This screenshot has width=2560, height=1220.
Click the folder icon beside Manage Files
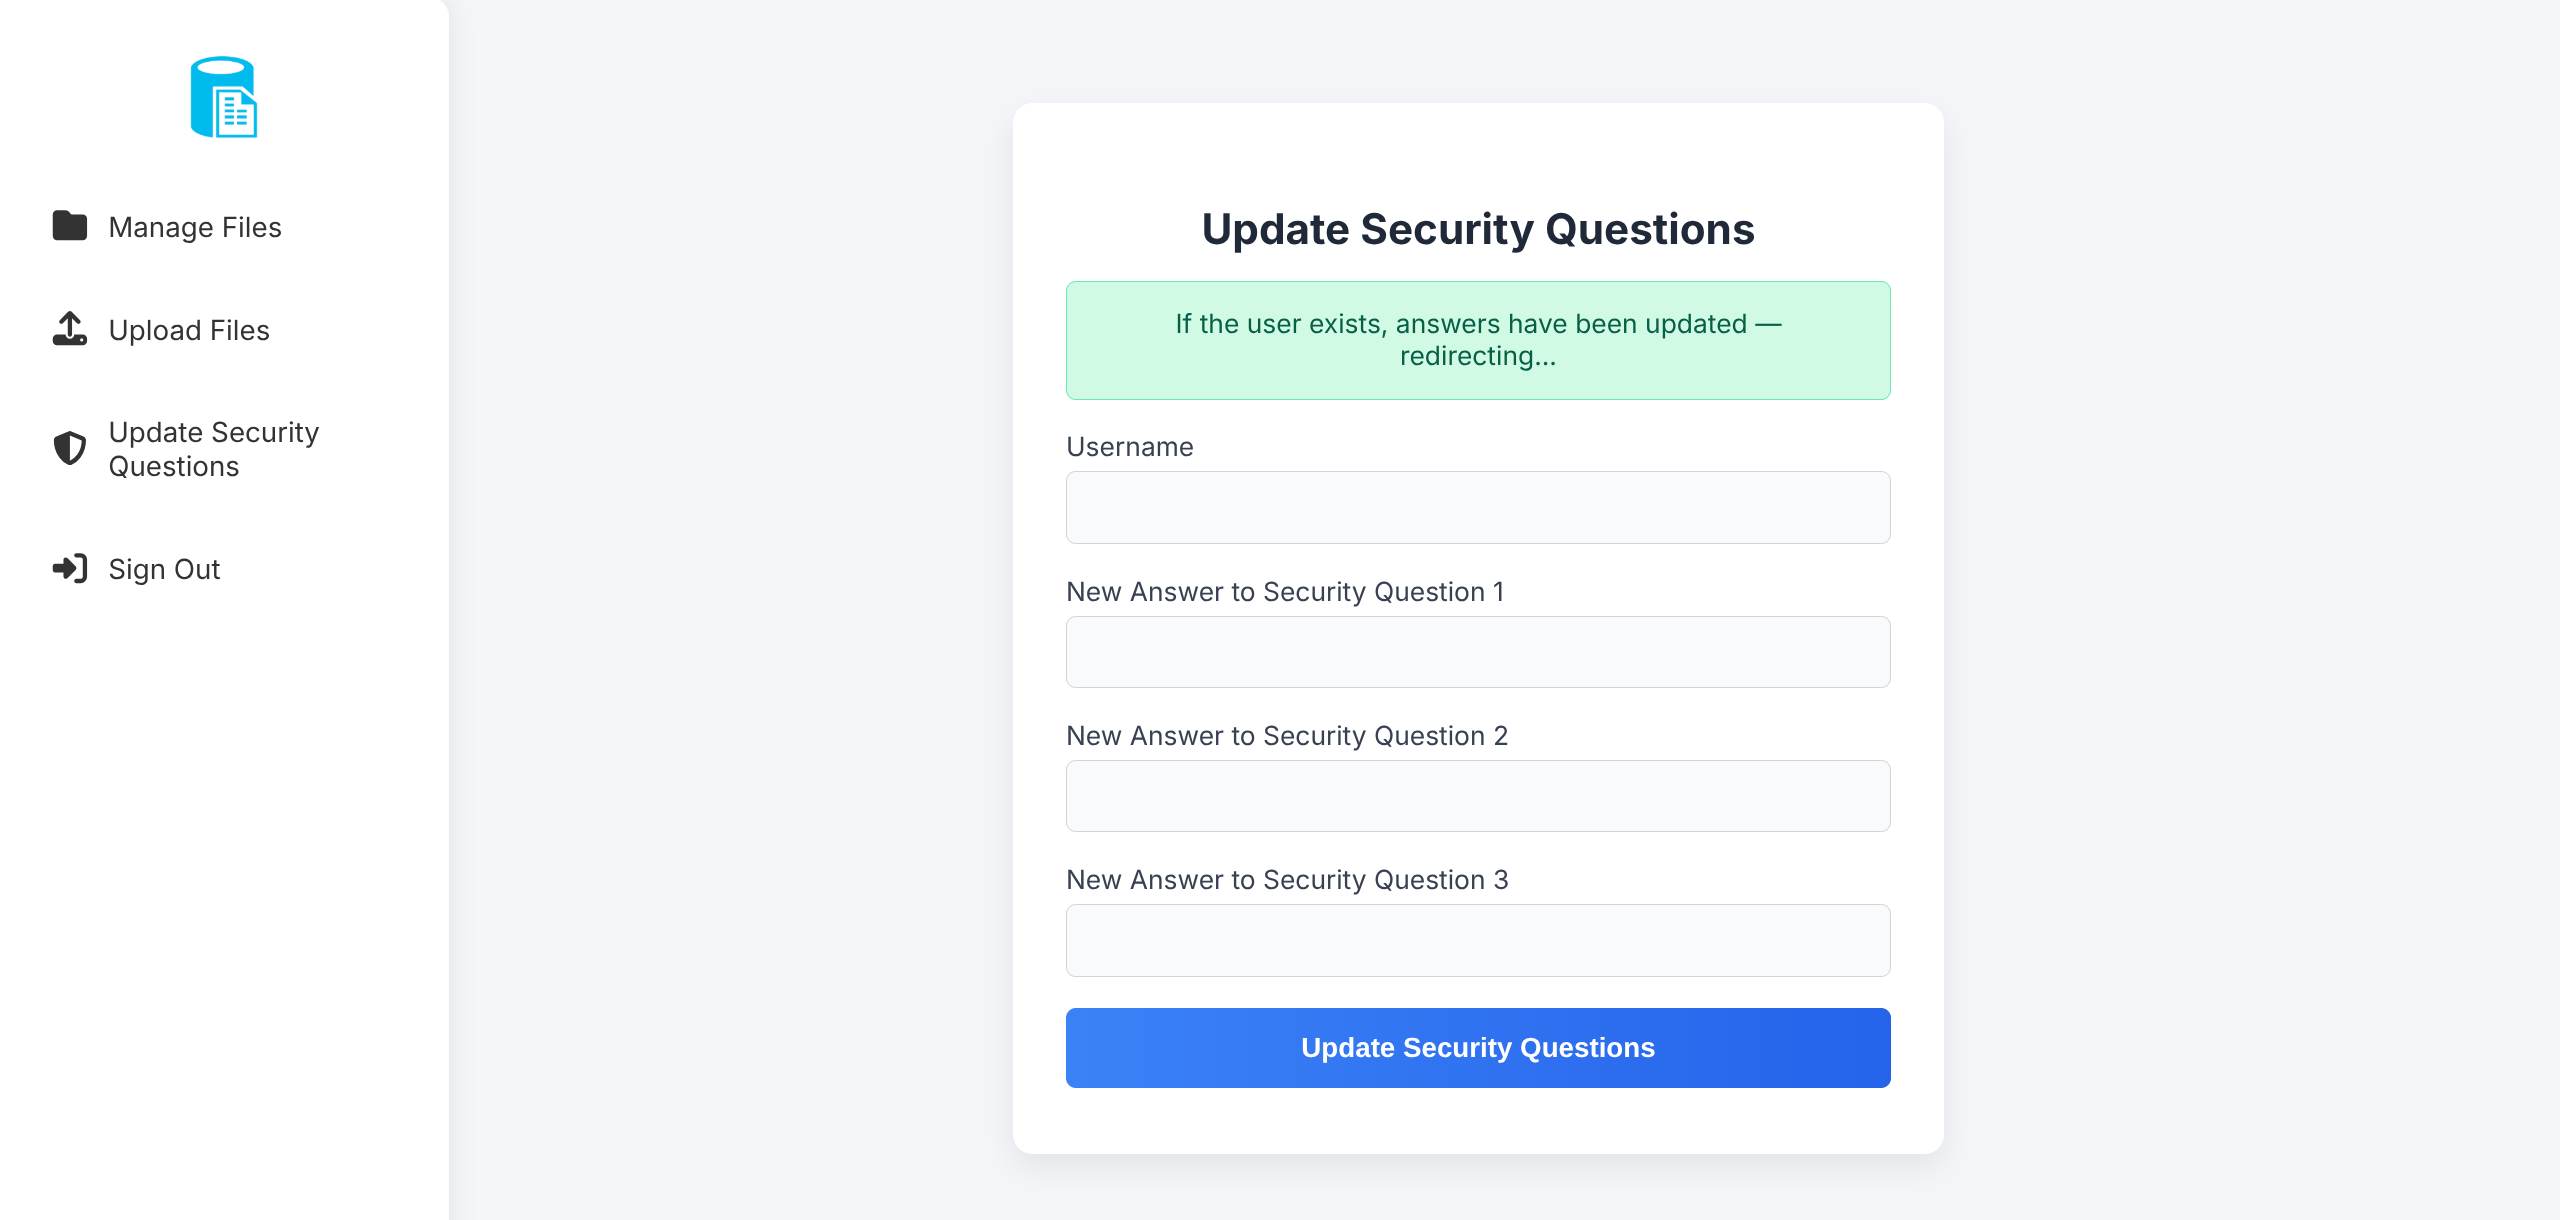click(70, 226)
